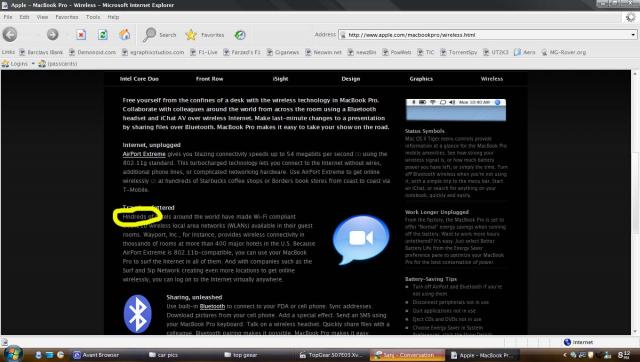Select the Design page tab
640x362 pixels.
[351, 79]
